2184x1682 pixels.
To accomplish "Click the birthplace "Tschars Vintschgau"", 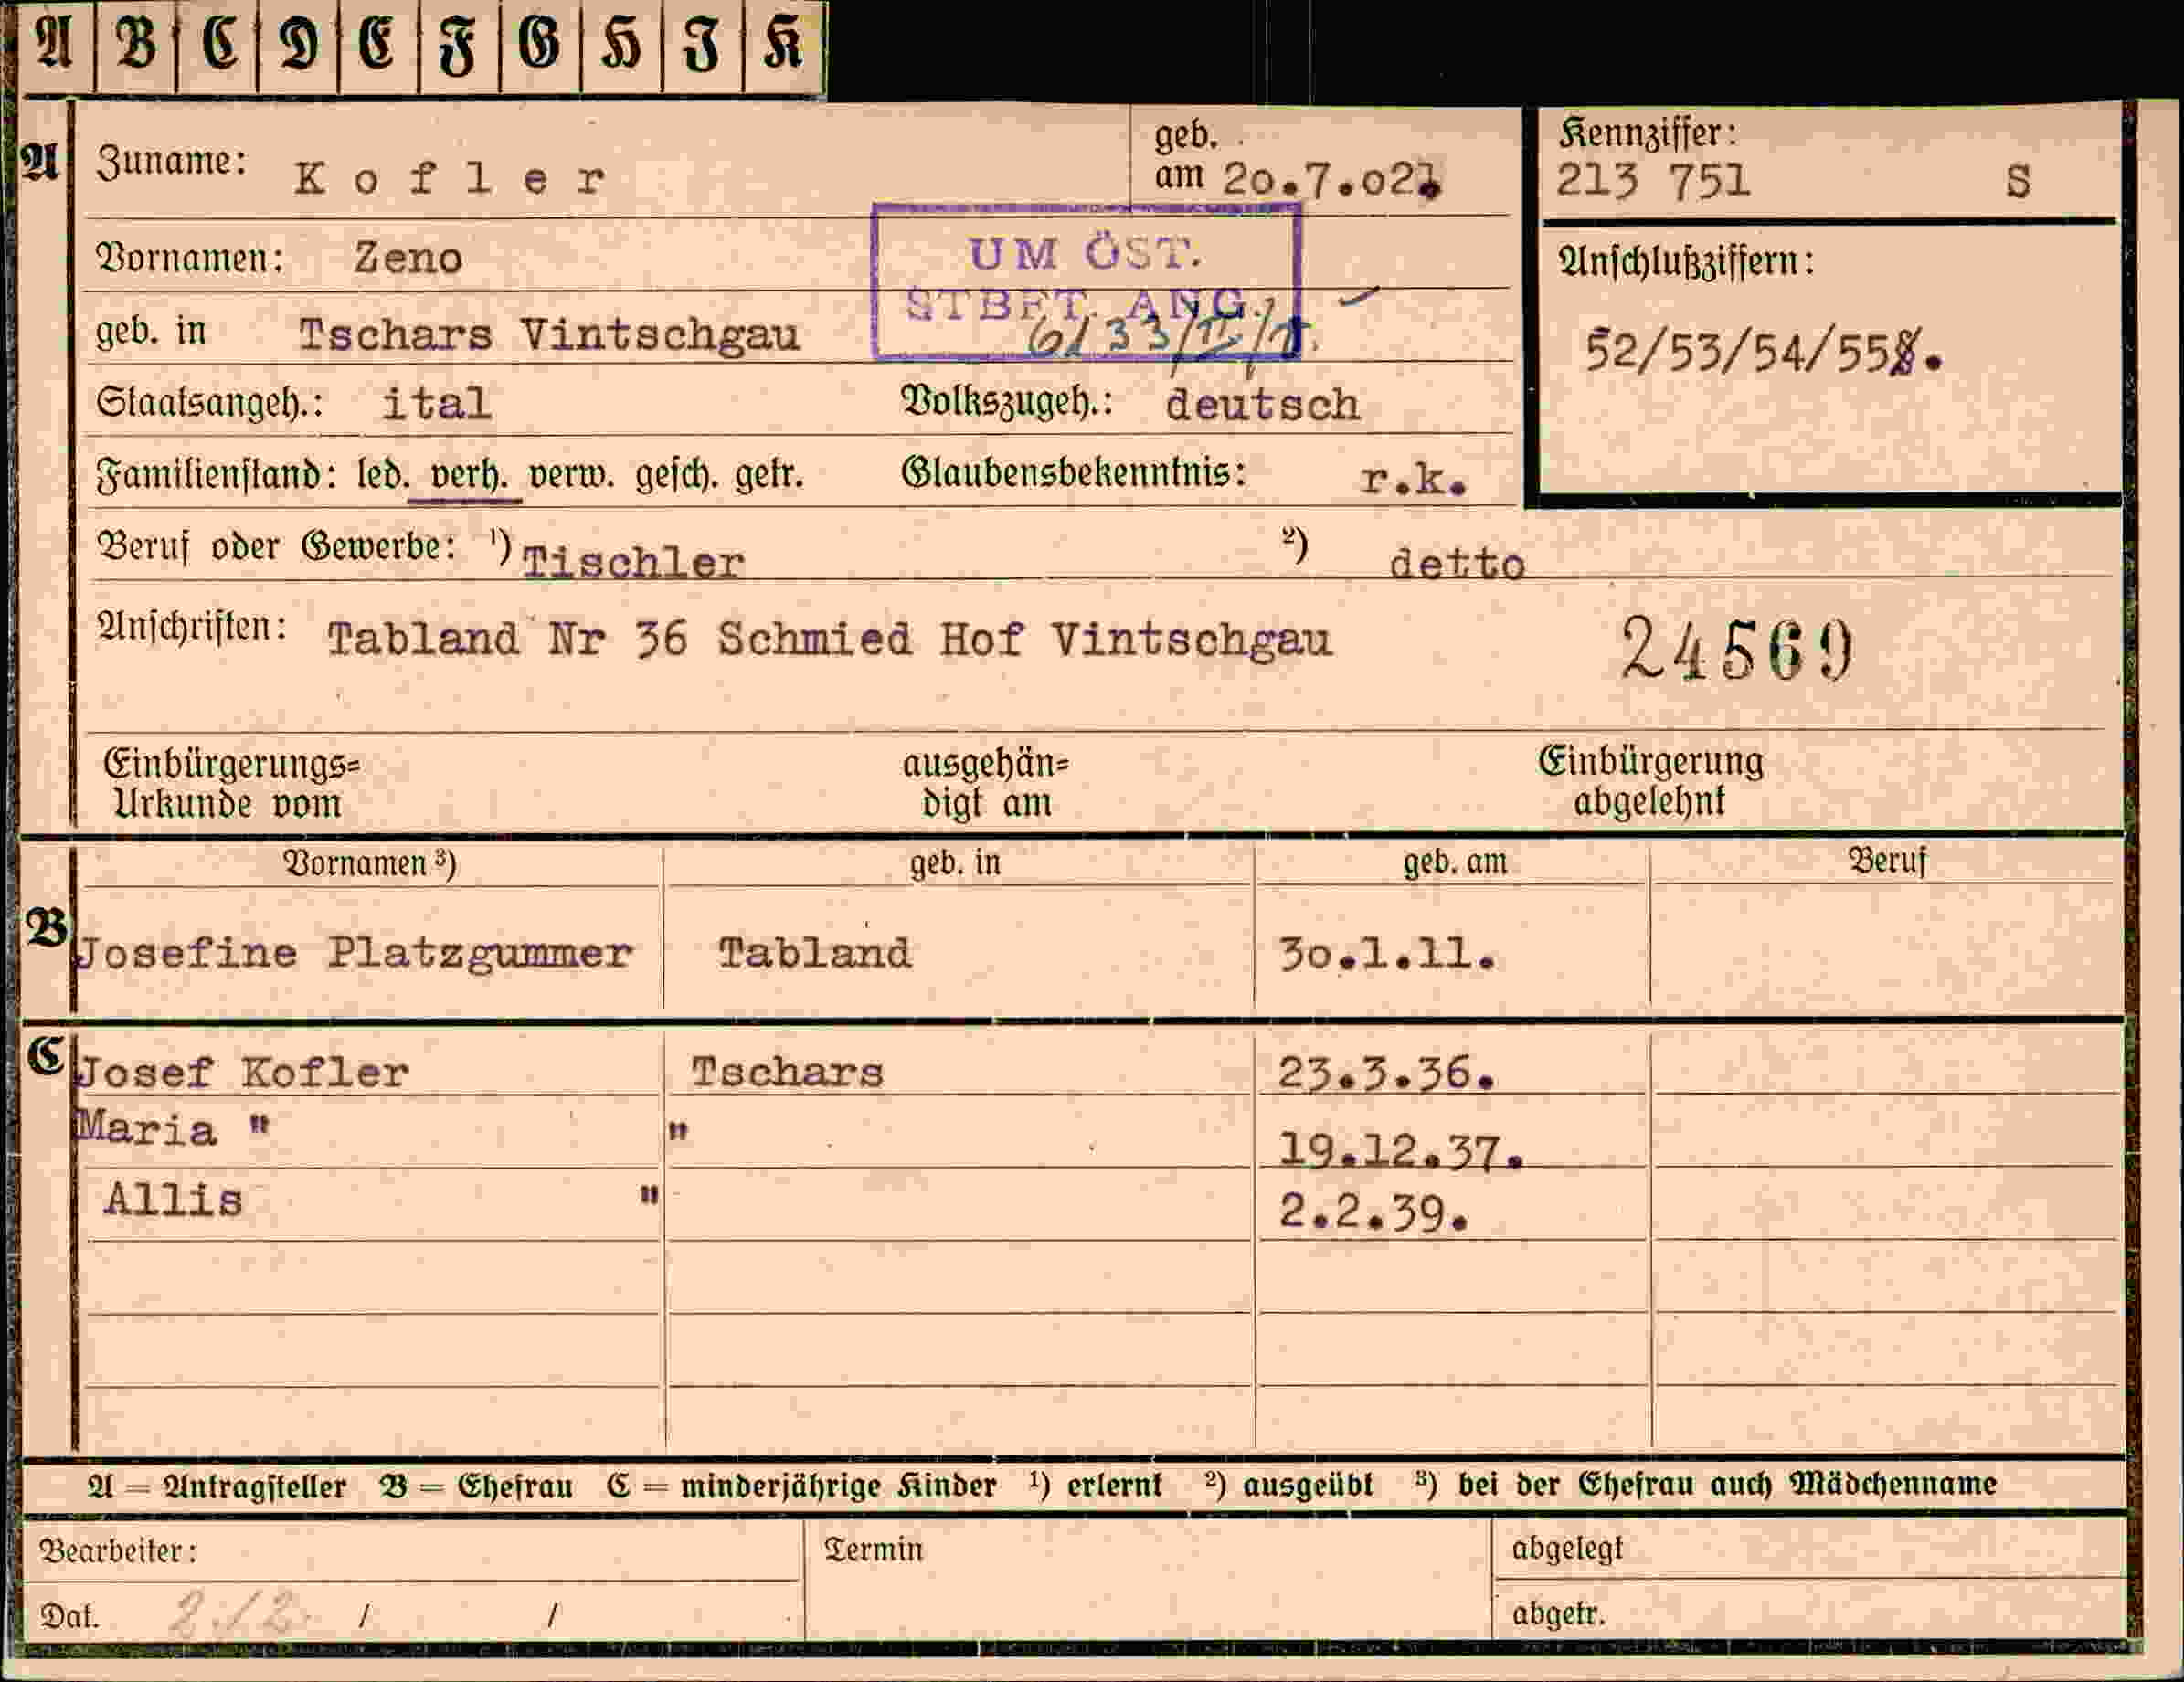I will click(549, 335).
